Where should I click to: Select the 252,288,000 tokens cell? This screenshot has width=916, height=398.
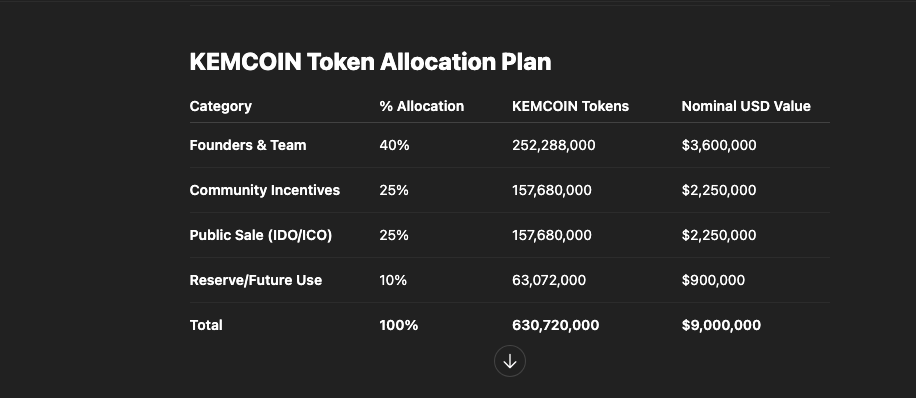554,145
